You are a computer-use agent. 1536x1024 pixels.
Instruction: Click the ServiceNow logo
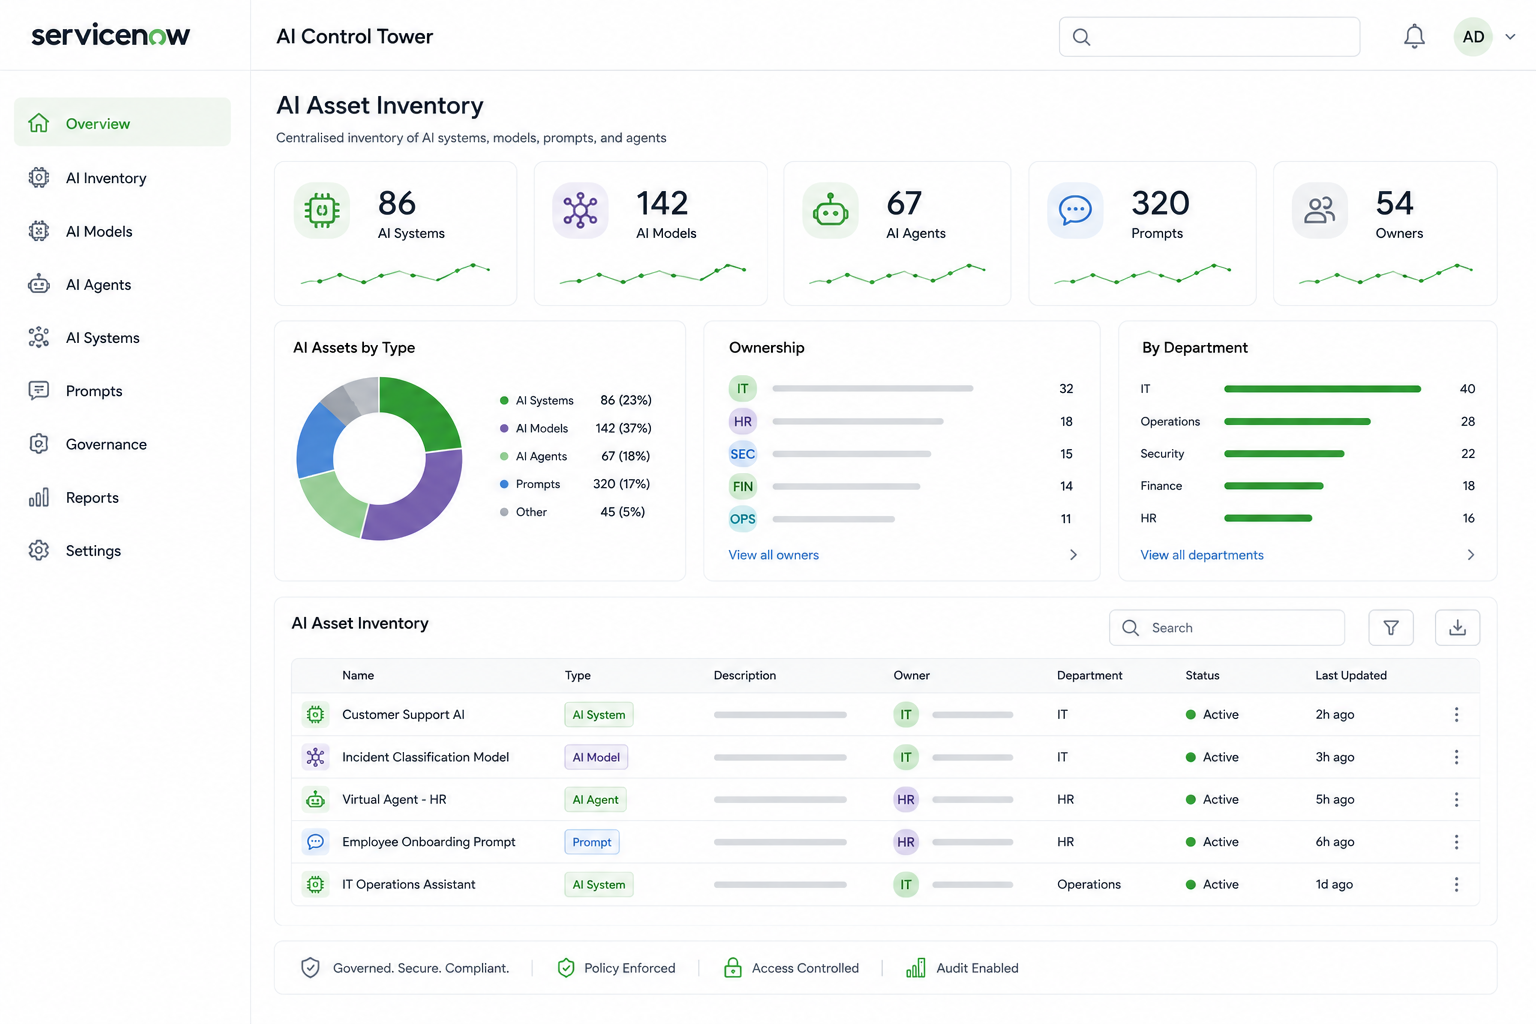click(111, 36)
